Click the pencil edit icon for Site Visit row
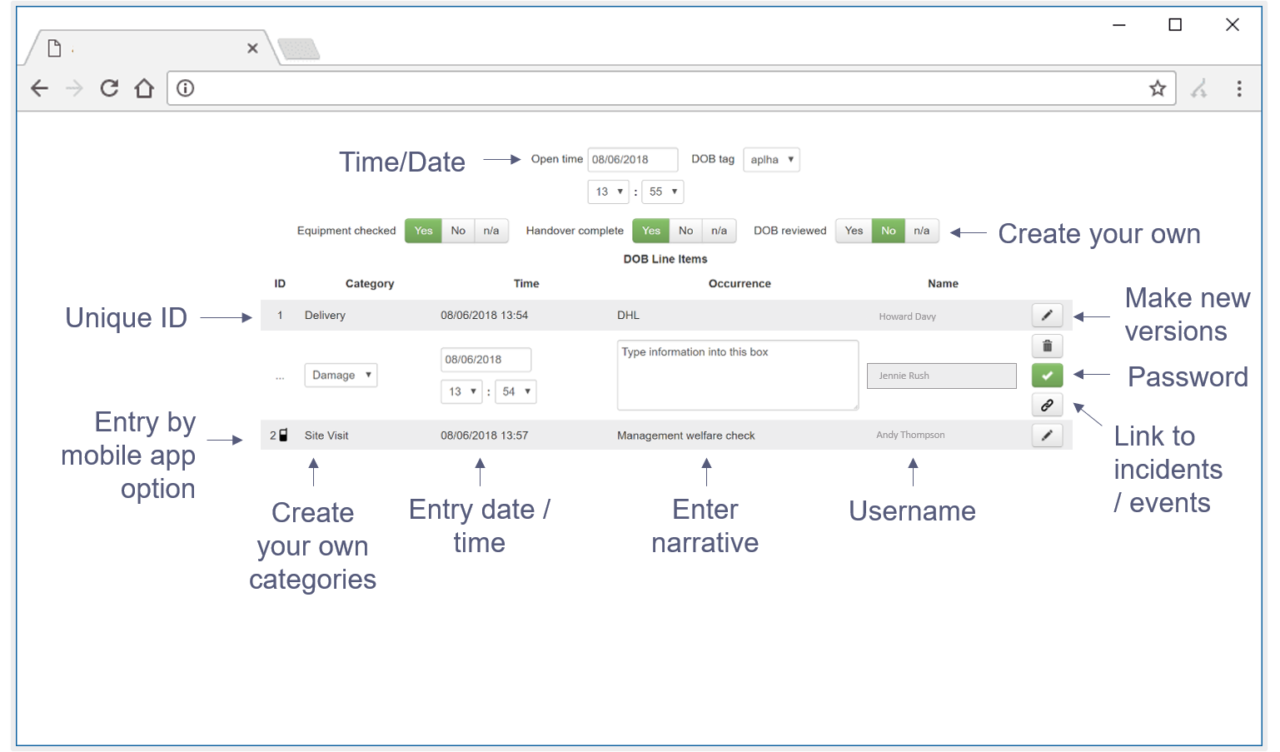The height and width of the screenshot is (752, 1280). pyautogui.click(x=1047, y=436)
